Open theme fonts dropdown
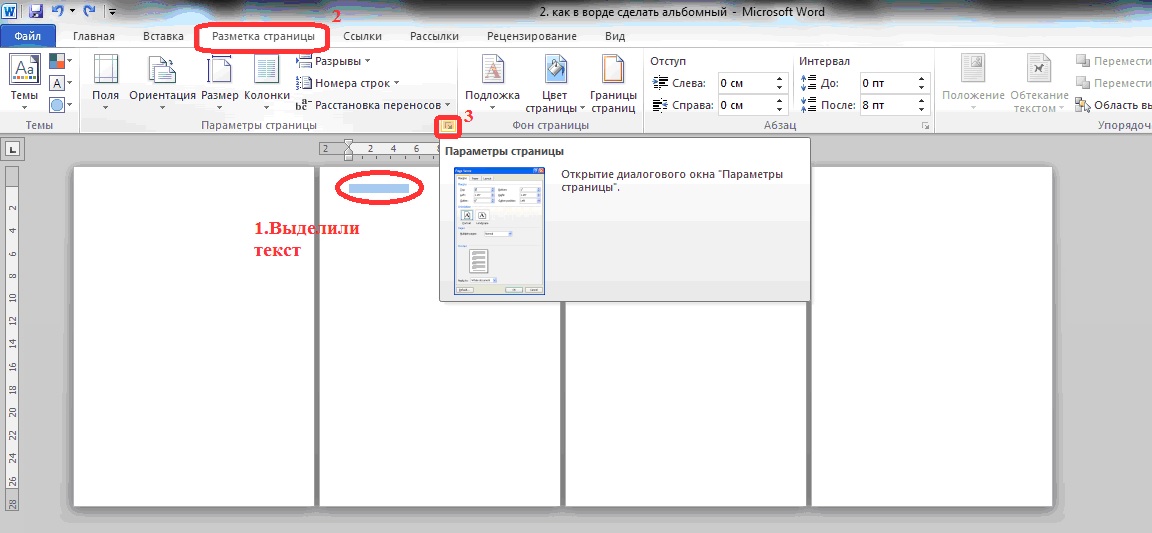This screenshot has height=533, width=1152. point(60,83)
